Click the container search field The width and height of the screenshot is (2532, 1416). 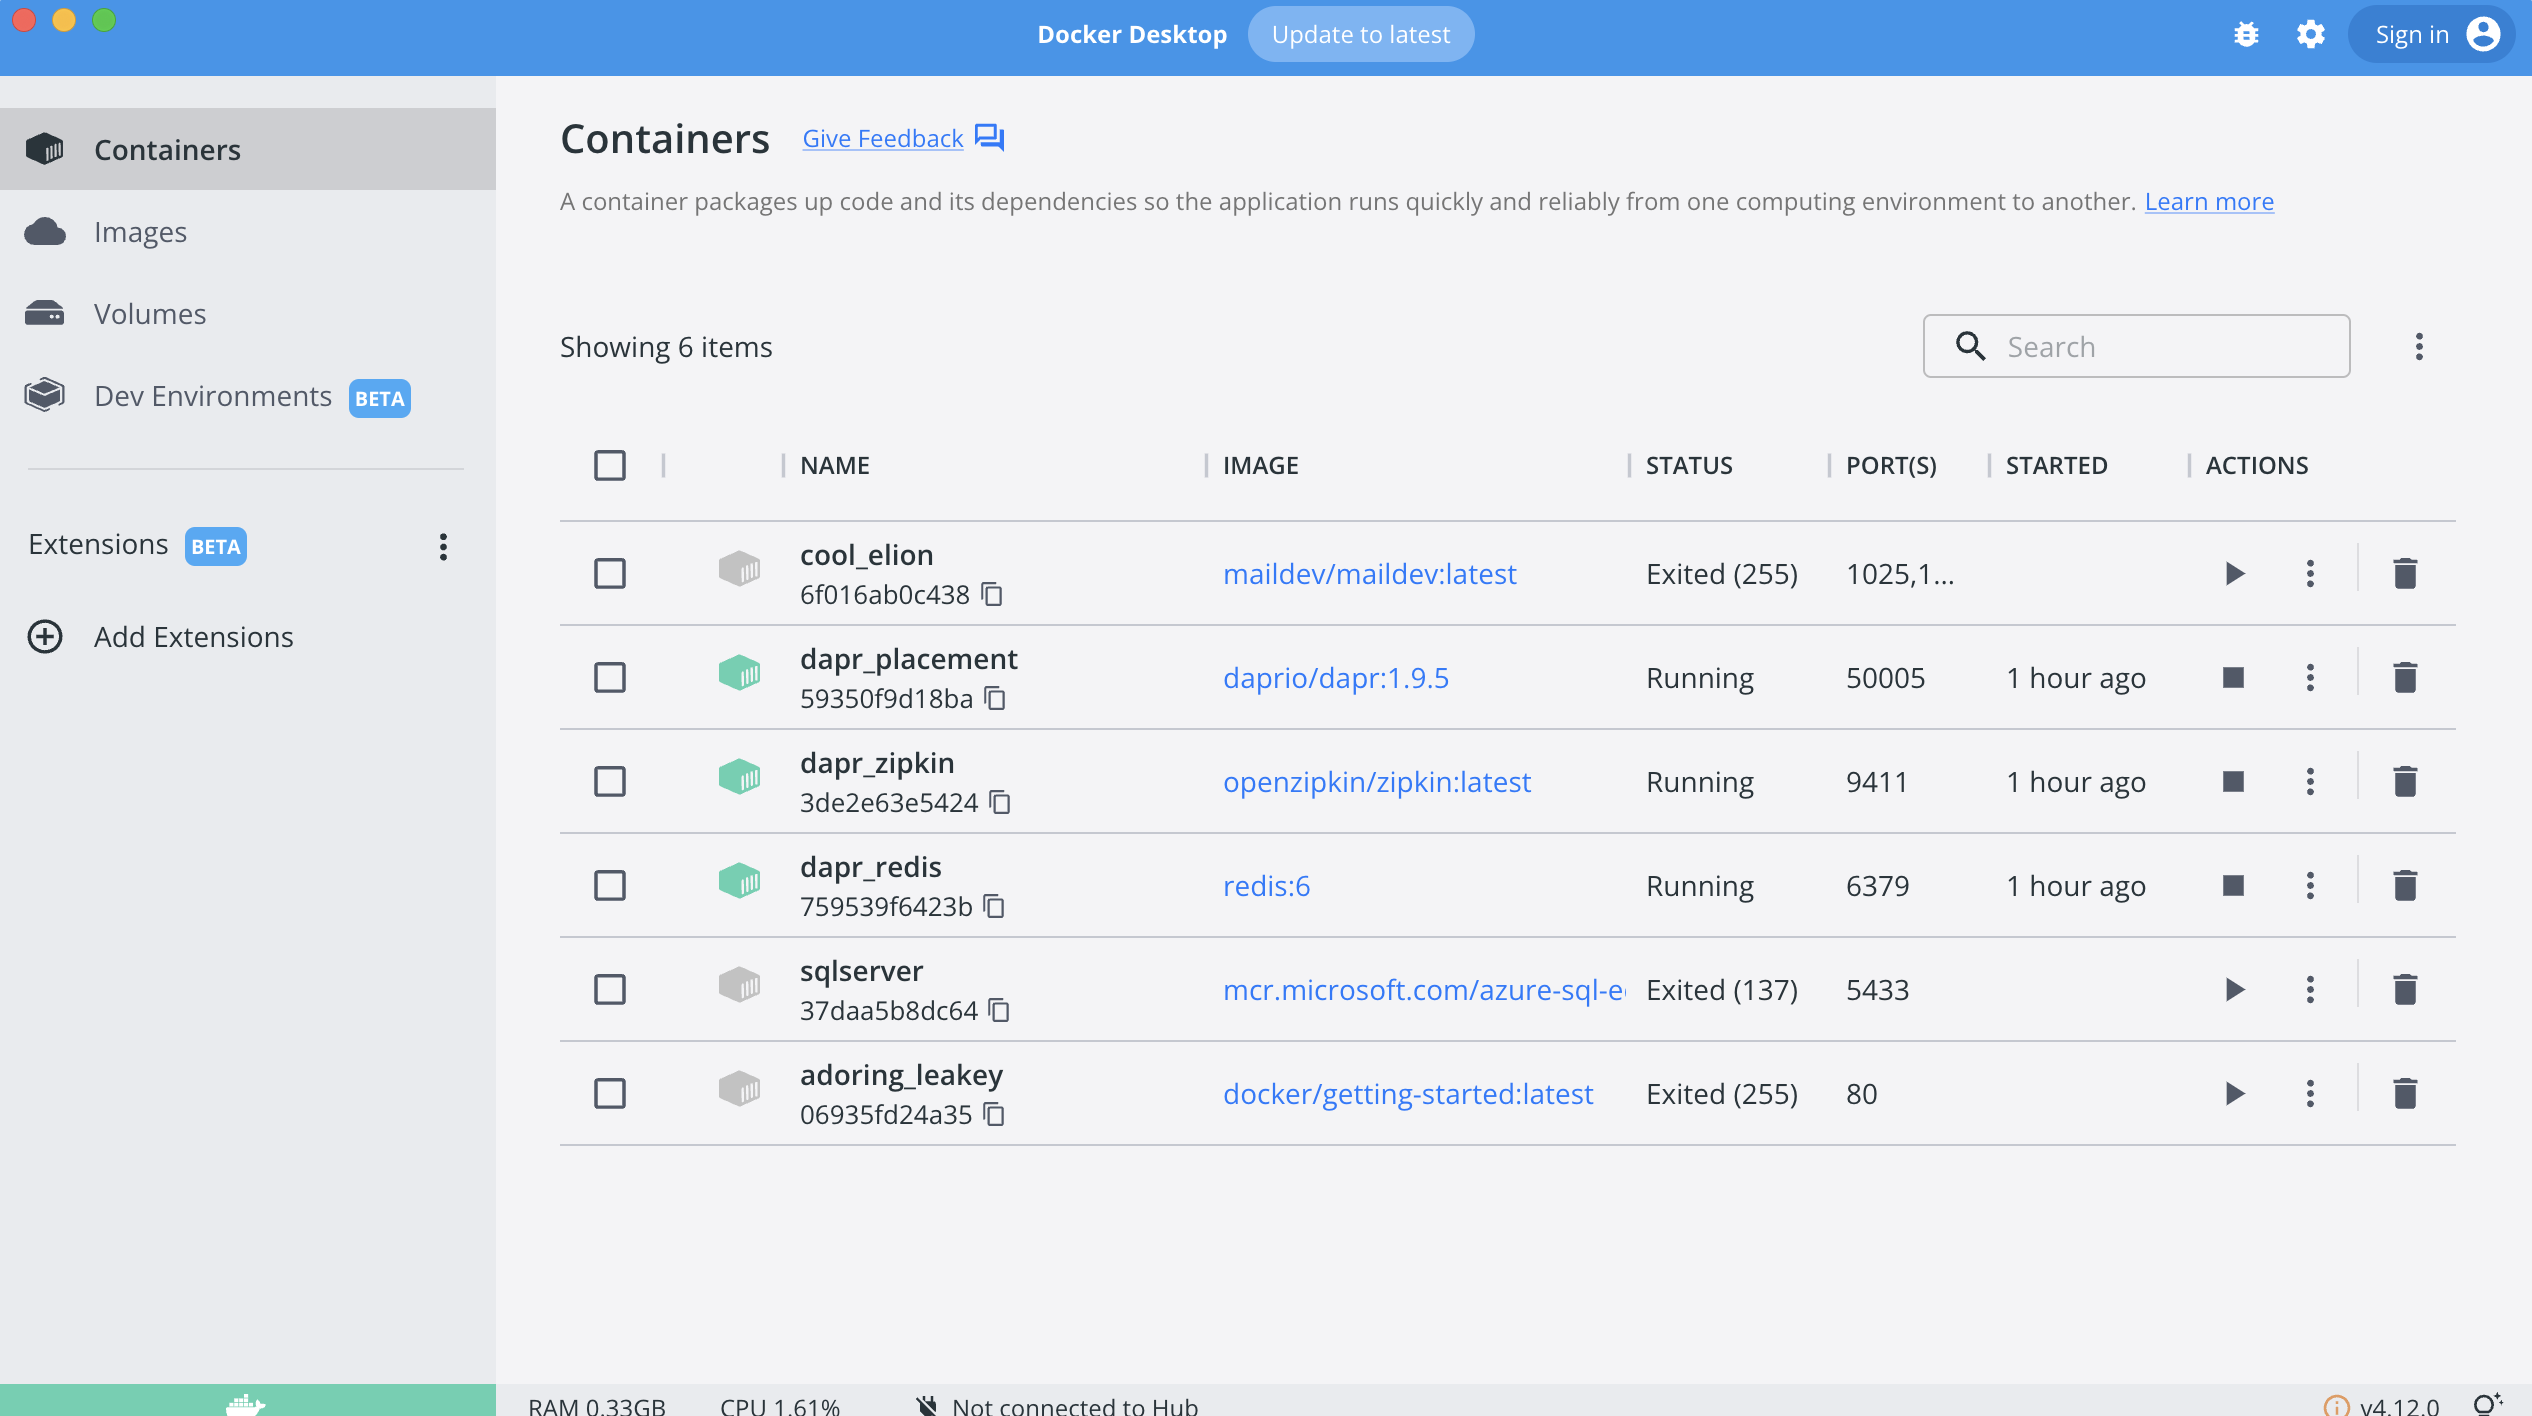[2135, 346]
